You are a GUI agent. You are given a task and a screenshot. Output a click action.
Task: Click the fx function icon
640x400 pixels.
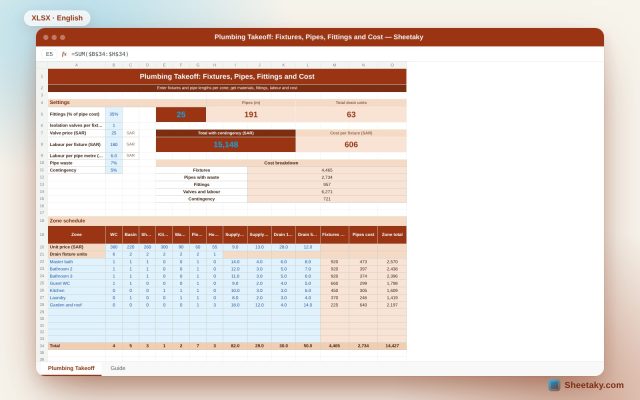coord(64,54)
